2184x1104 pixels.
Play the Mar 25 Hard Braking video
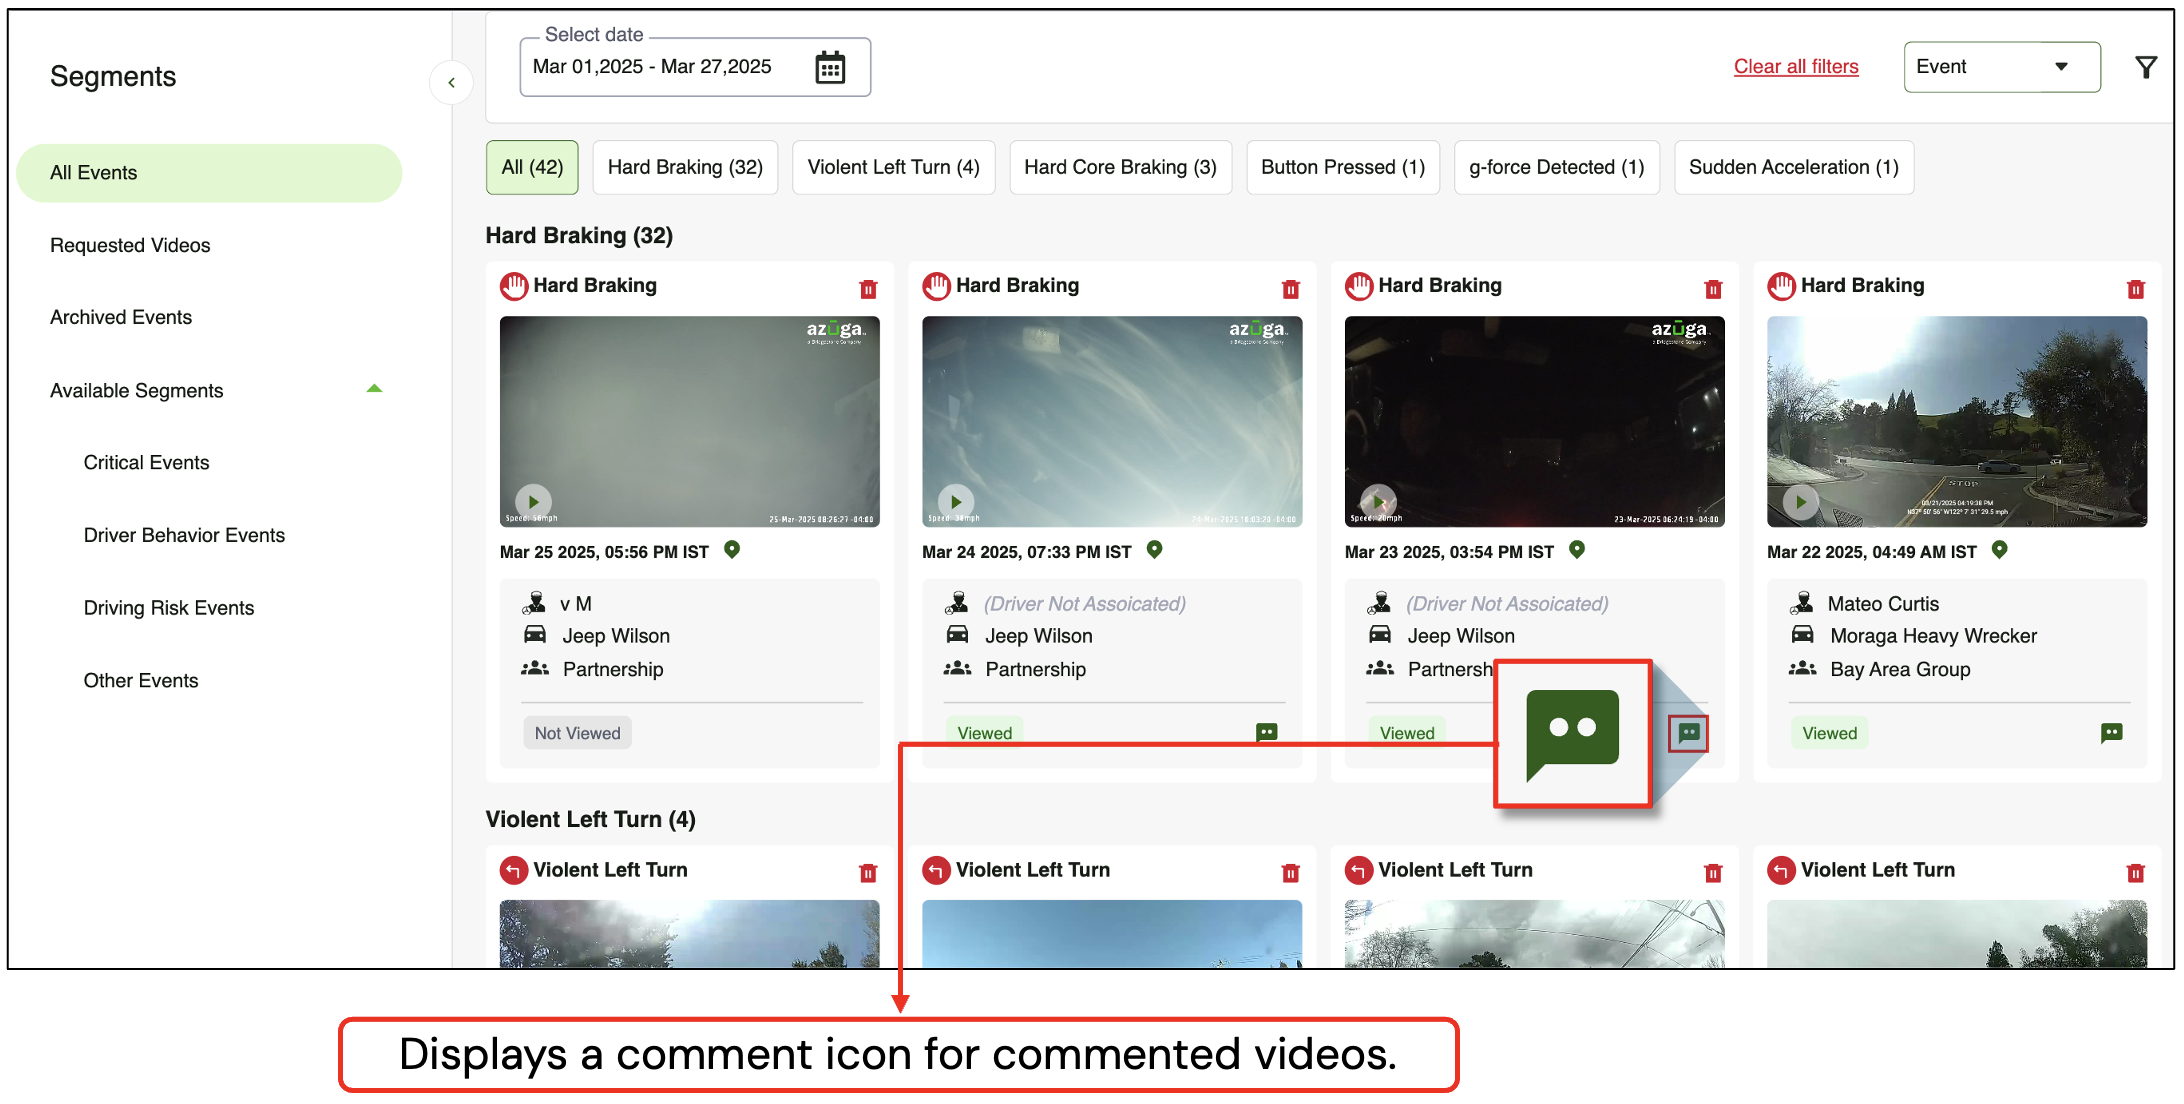point(533,501)
